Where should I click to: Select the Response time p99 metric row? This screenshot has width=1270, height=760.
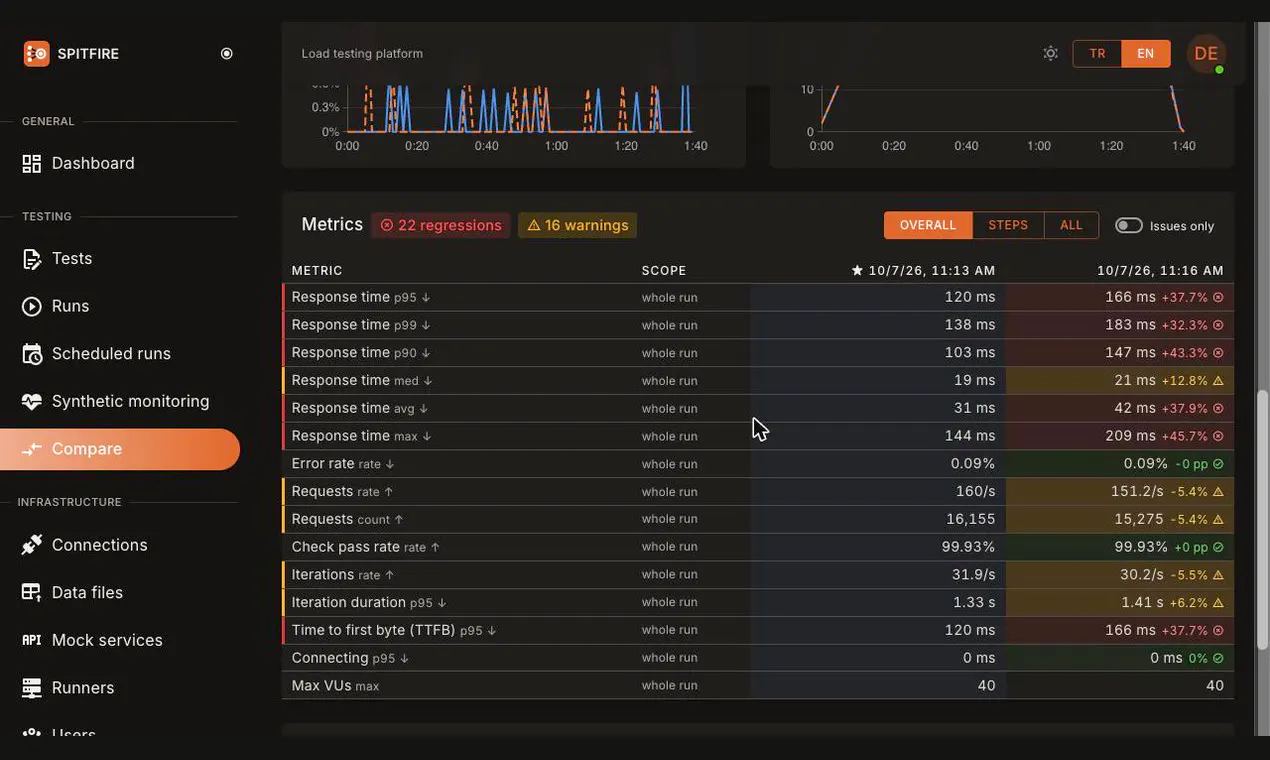coord(758,325)
